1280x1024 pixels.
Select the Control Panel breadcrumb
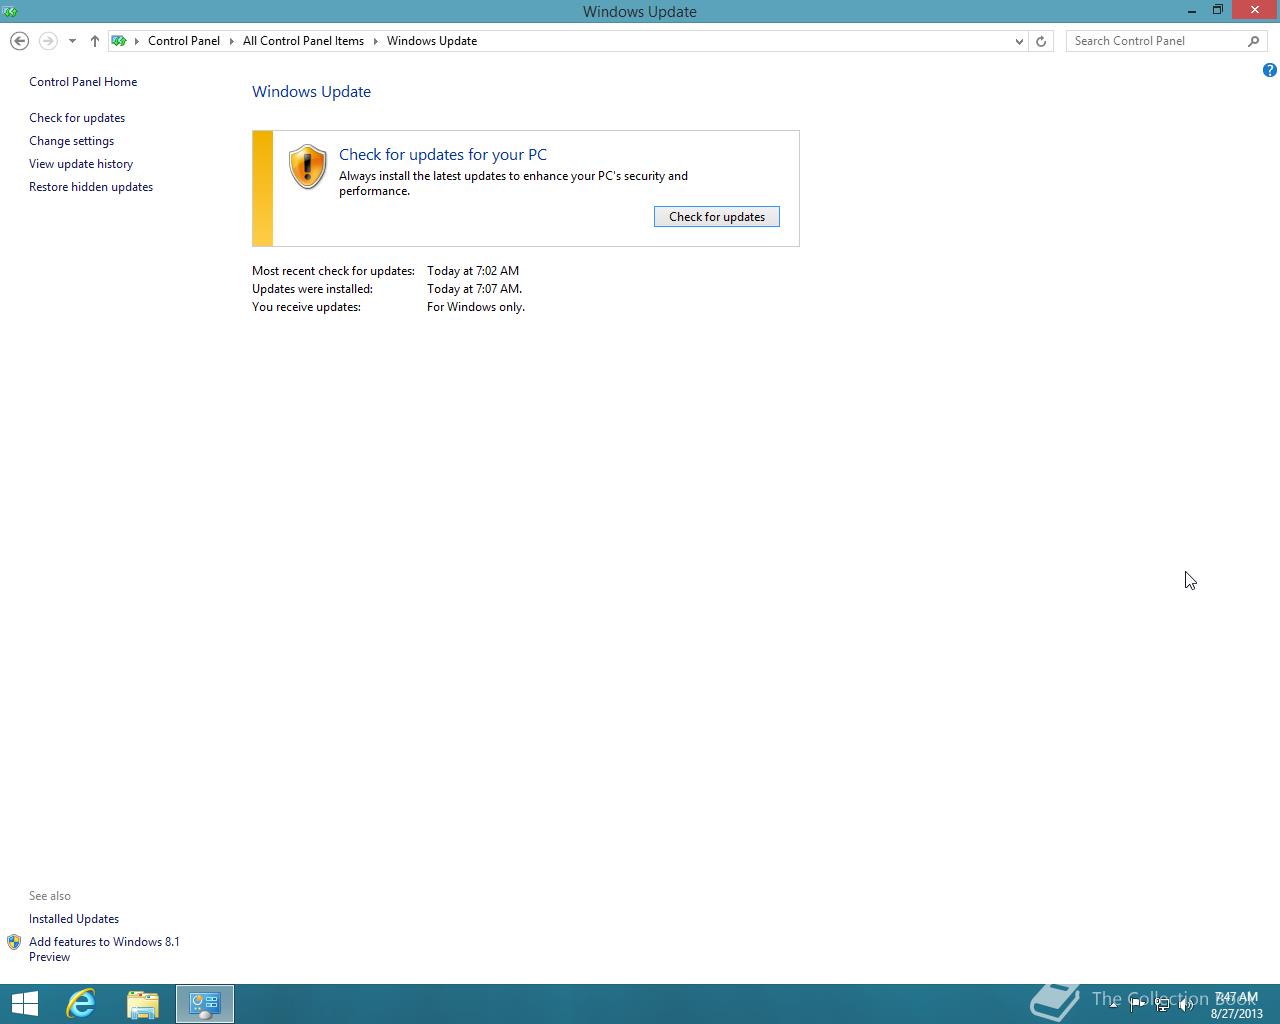click(x=184, y=41)
